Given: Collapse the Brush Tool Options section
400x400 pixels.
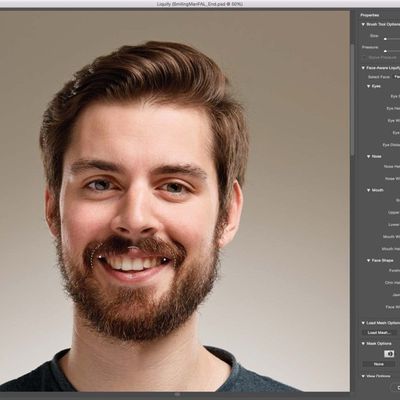Looking at the screenshot, I should [363, 24].
